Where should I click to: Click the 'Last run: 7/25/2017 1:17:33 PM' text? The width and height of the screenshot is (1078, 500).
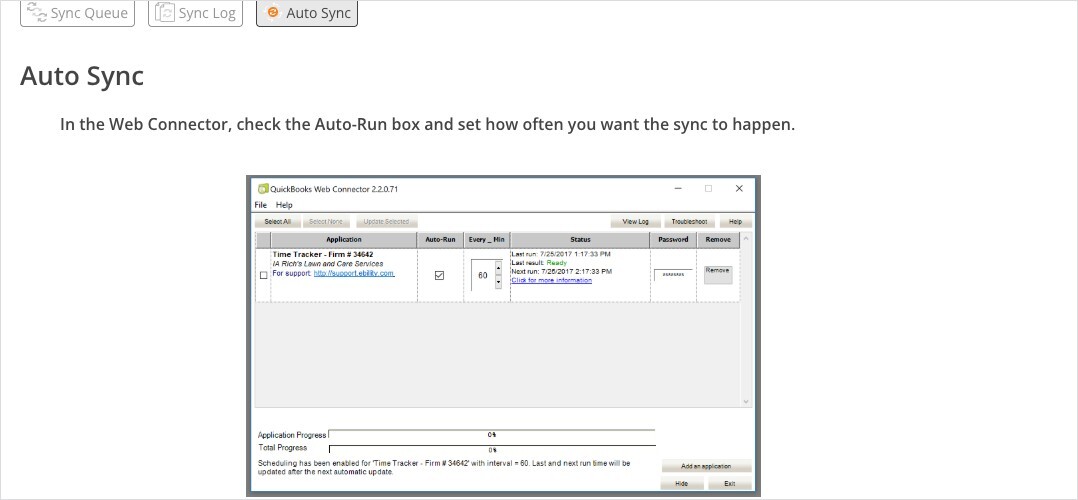point(561,254)
